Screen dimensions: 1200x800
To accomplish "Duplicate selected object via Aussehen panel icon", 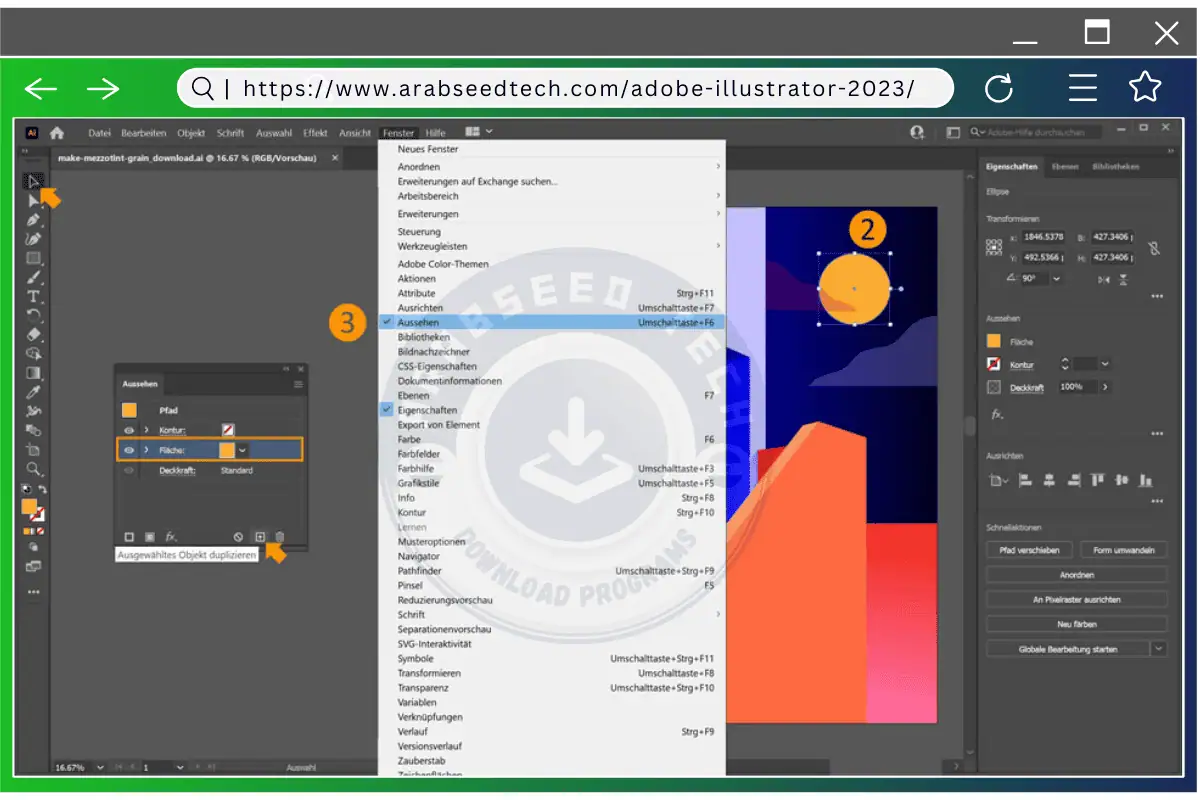I will (x=261, y=537).
